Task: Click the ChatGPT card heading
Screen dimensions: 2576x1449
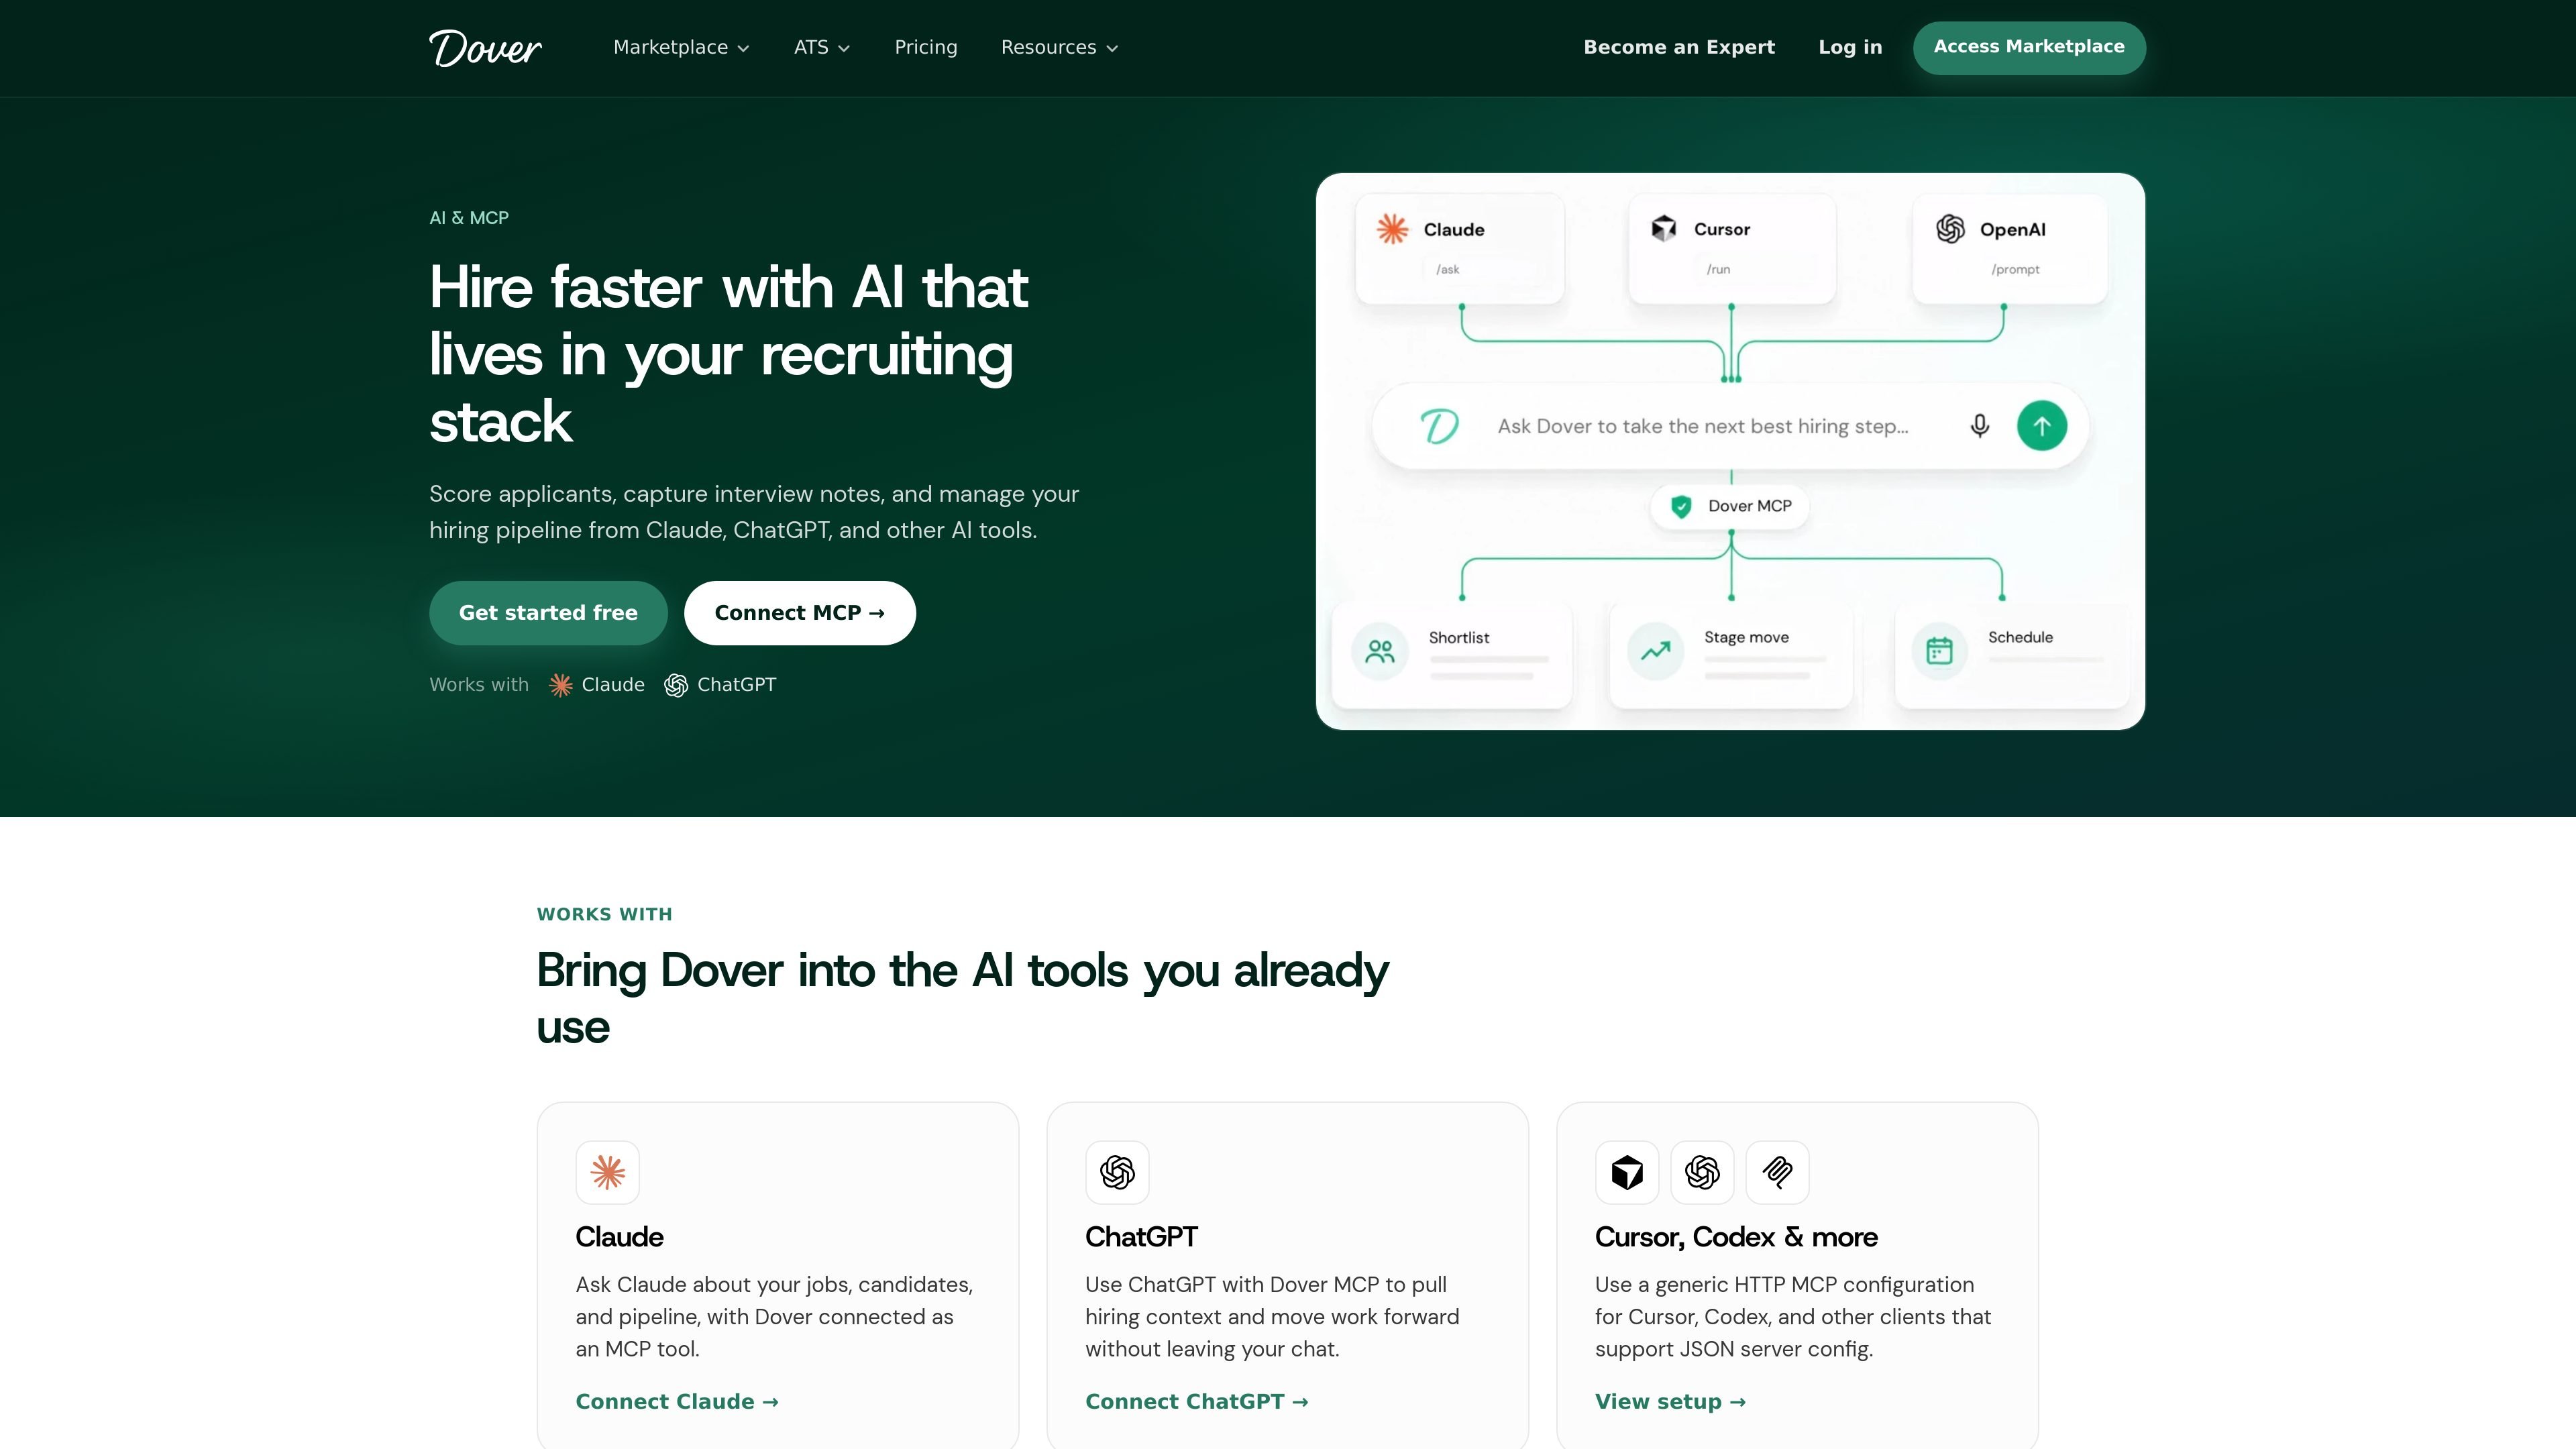Action: point(1141,1237)
